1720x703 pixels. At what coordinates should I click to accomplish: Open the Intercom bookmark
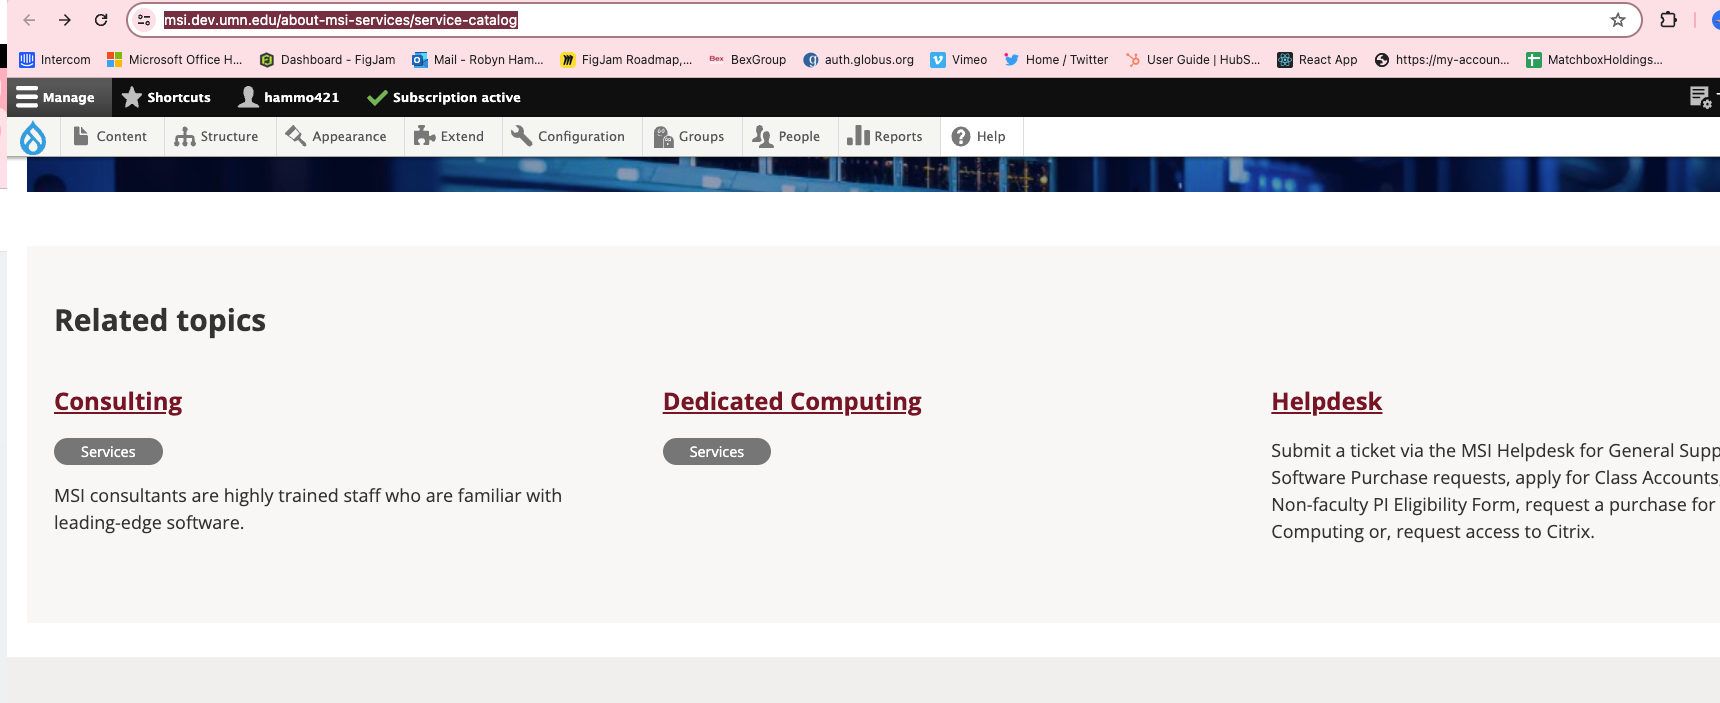coord(55,60)
